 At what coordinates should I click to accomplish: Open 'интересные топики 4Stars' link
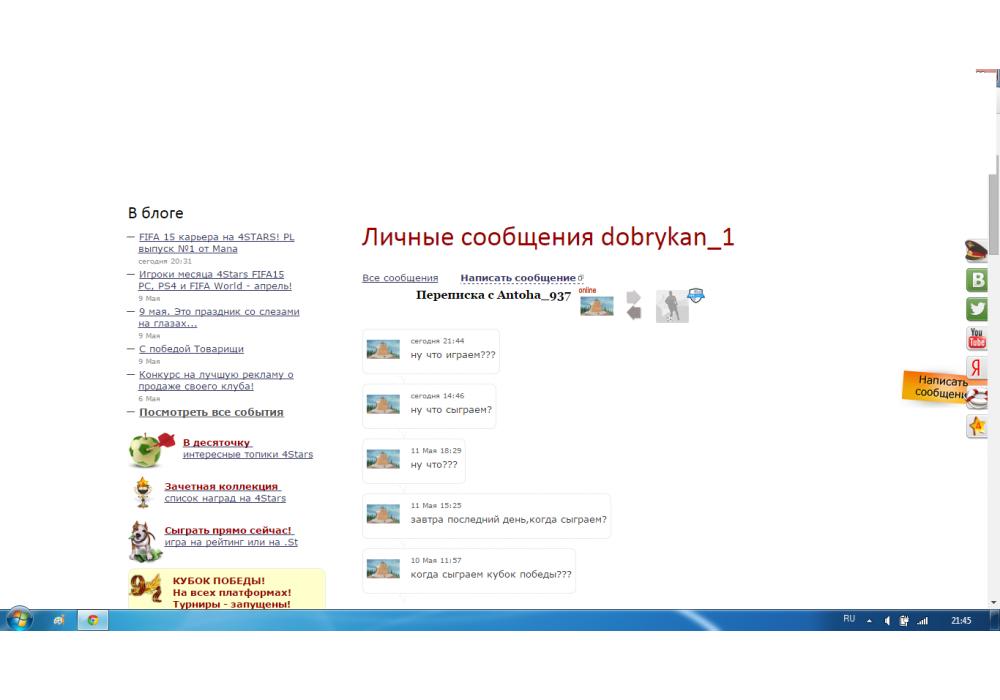(248, 455)
